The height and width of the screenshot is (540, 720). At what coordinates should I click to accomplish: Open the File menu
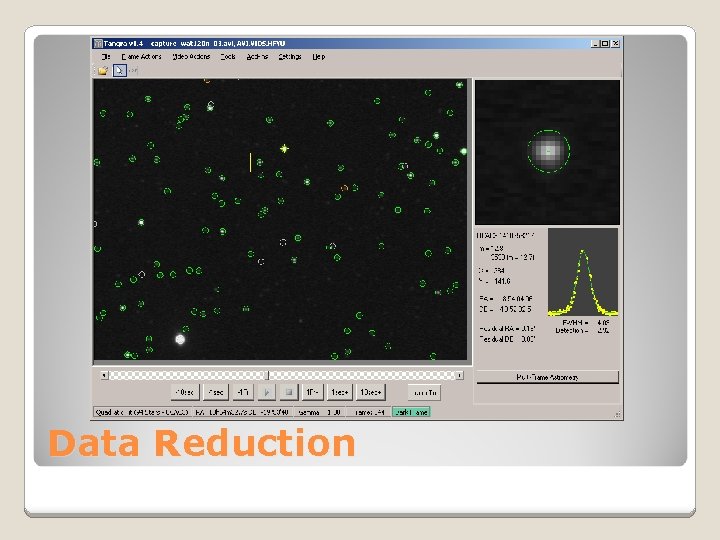[106, 56]
